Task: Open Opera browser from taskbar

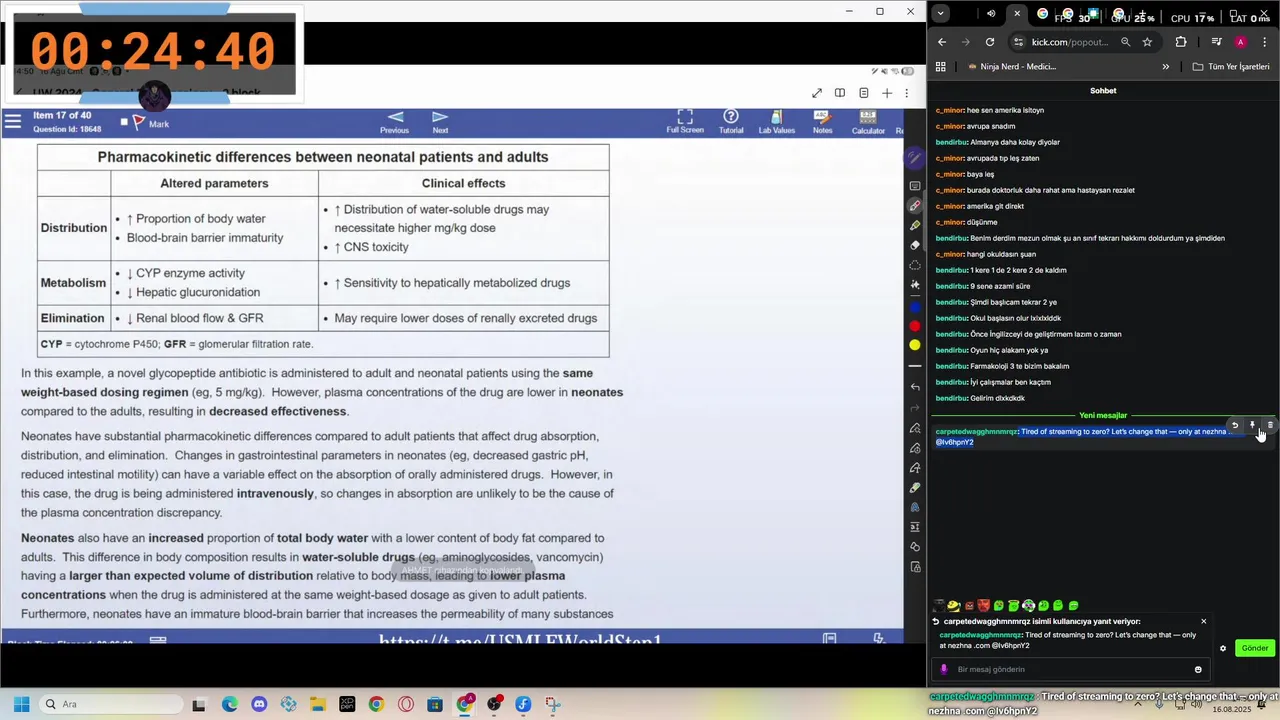Action: pos(406,704)
